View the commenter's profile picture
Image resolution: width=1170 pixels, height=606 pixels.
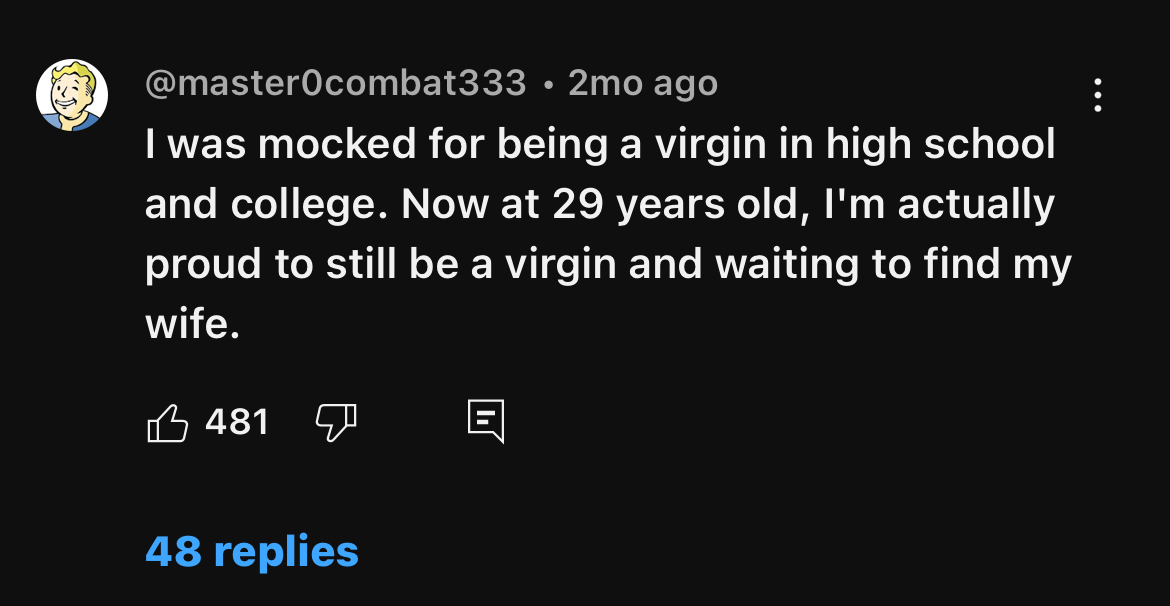coord(72,95)
